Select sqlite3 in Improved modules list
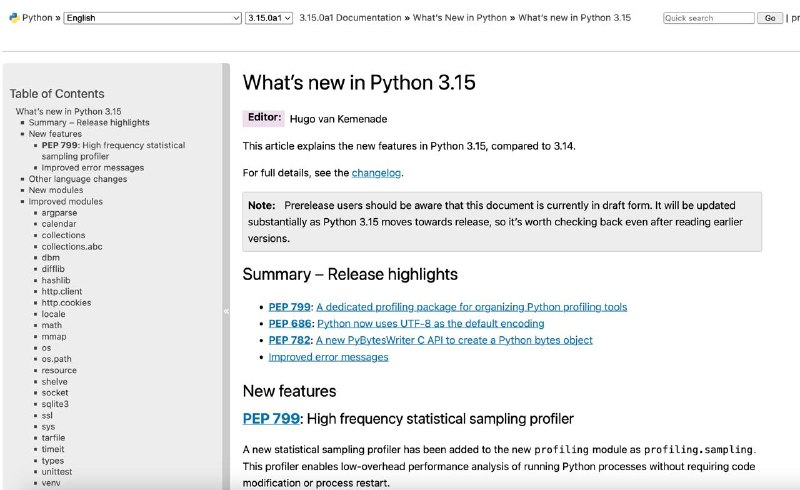 pos(55,404)
